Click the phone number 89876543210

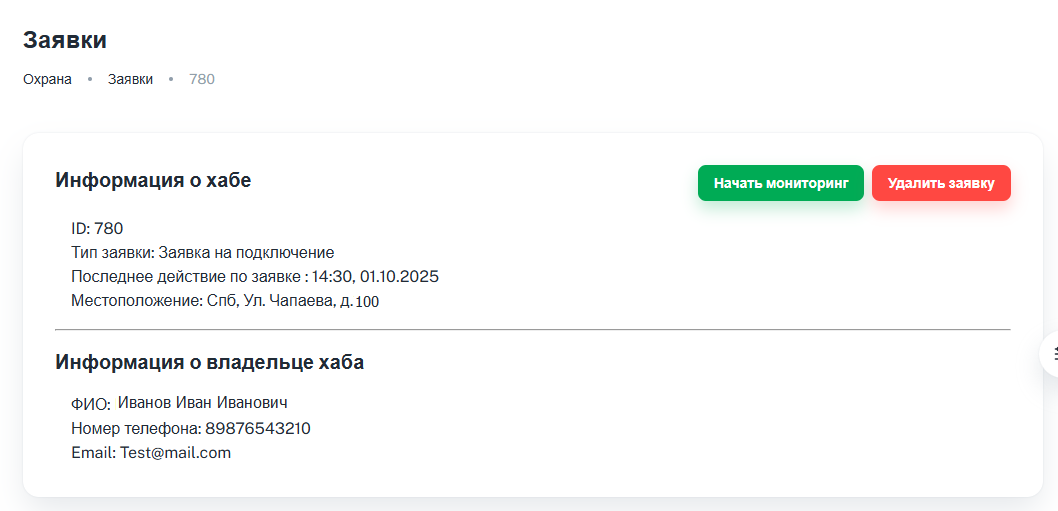click(x=258, y=429)
